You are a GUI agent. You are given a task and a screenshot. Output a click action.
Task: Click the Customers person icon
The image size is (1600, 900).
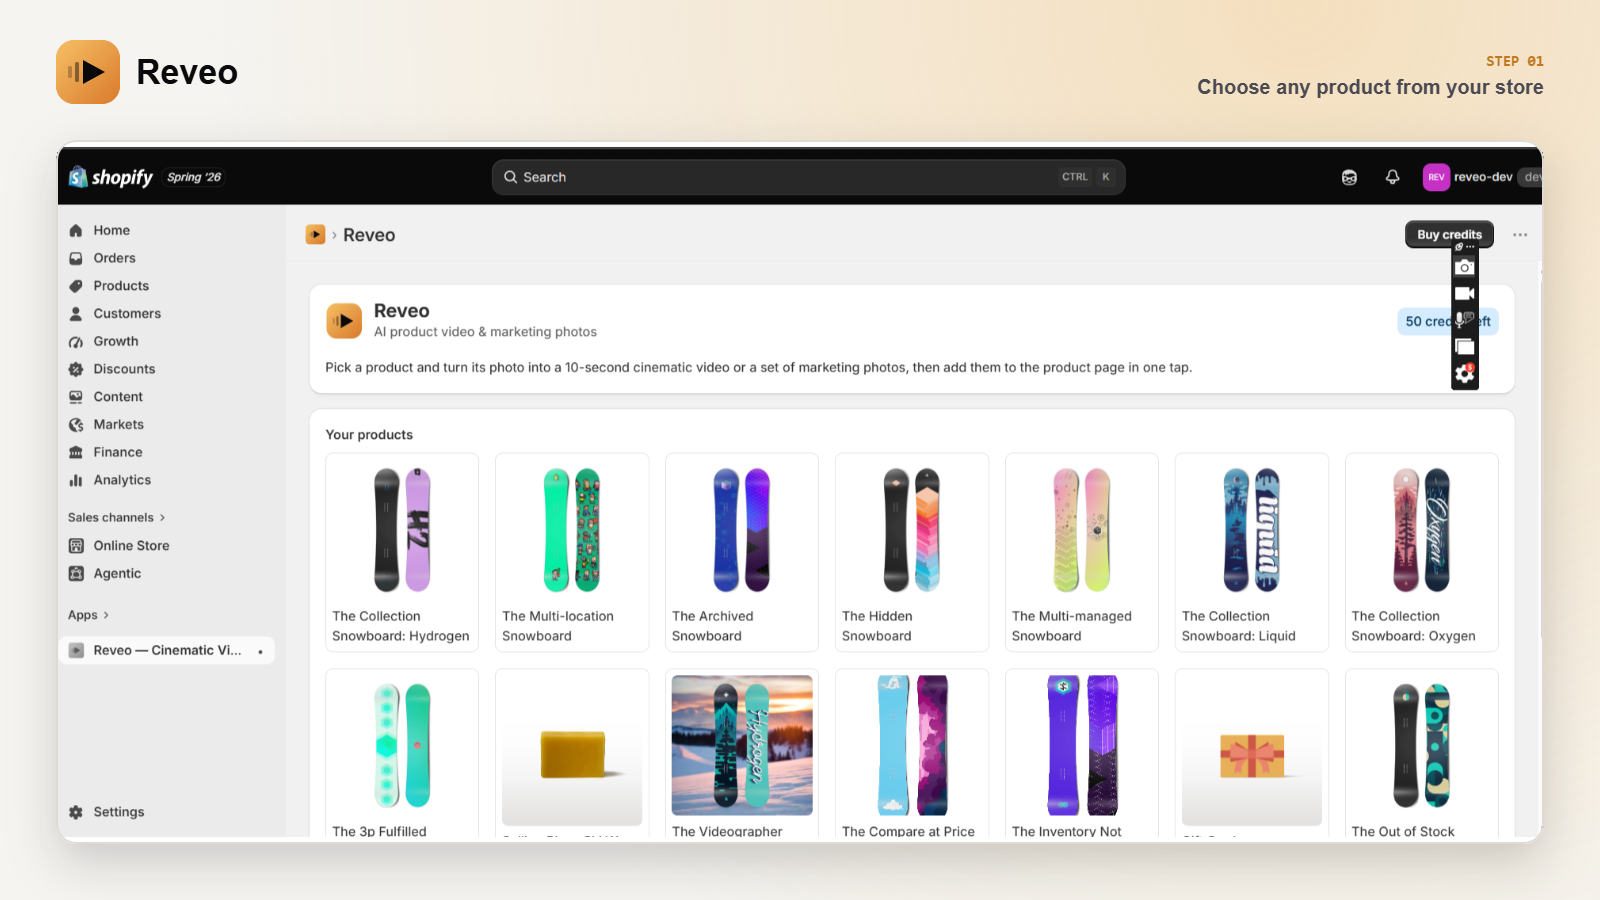76,314
